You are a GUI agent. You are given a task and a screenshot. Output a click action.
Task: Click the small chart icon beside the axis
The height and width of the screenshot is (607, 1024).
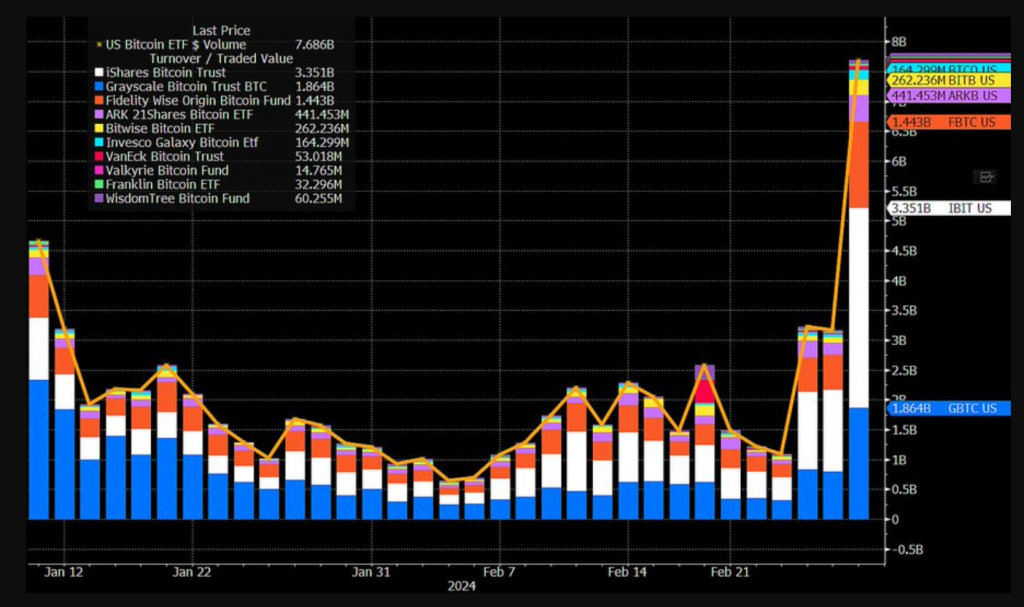click(x=987, y=177)
